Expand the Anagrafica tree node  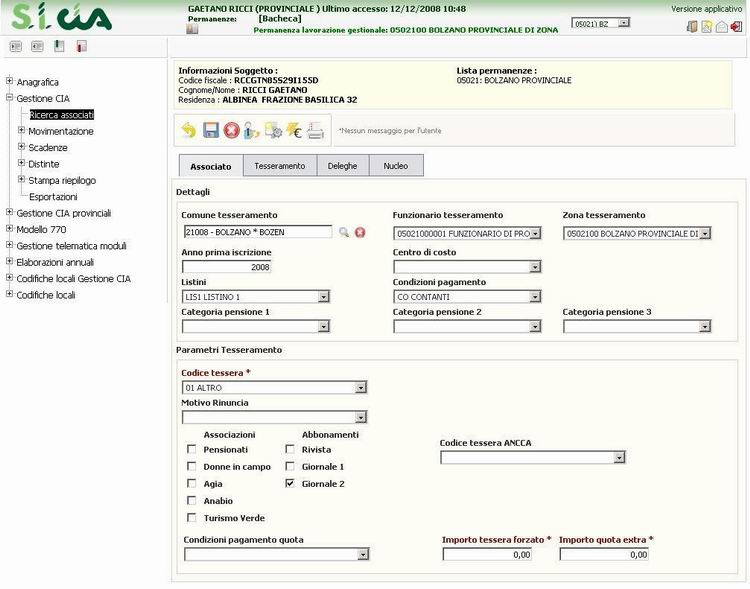click(x=9, y=81)
